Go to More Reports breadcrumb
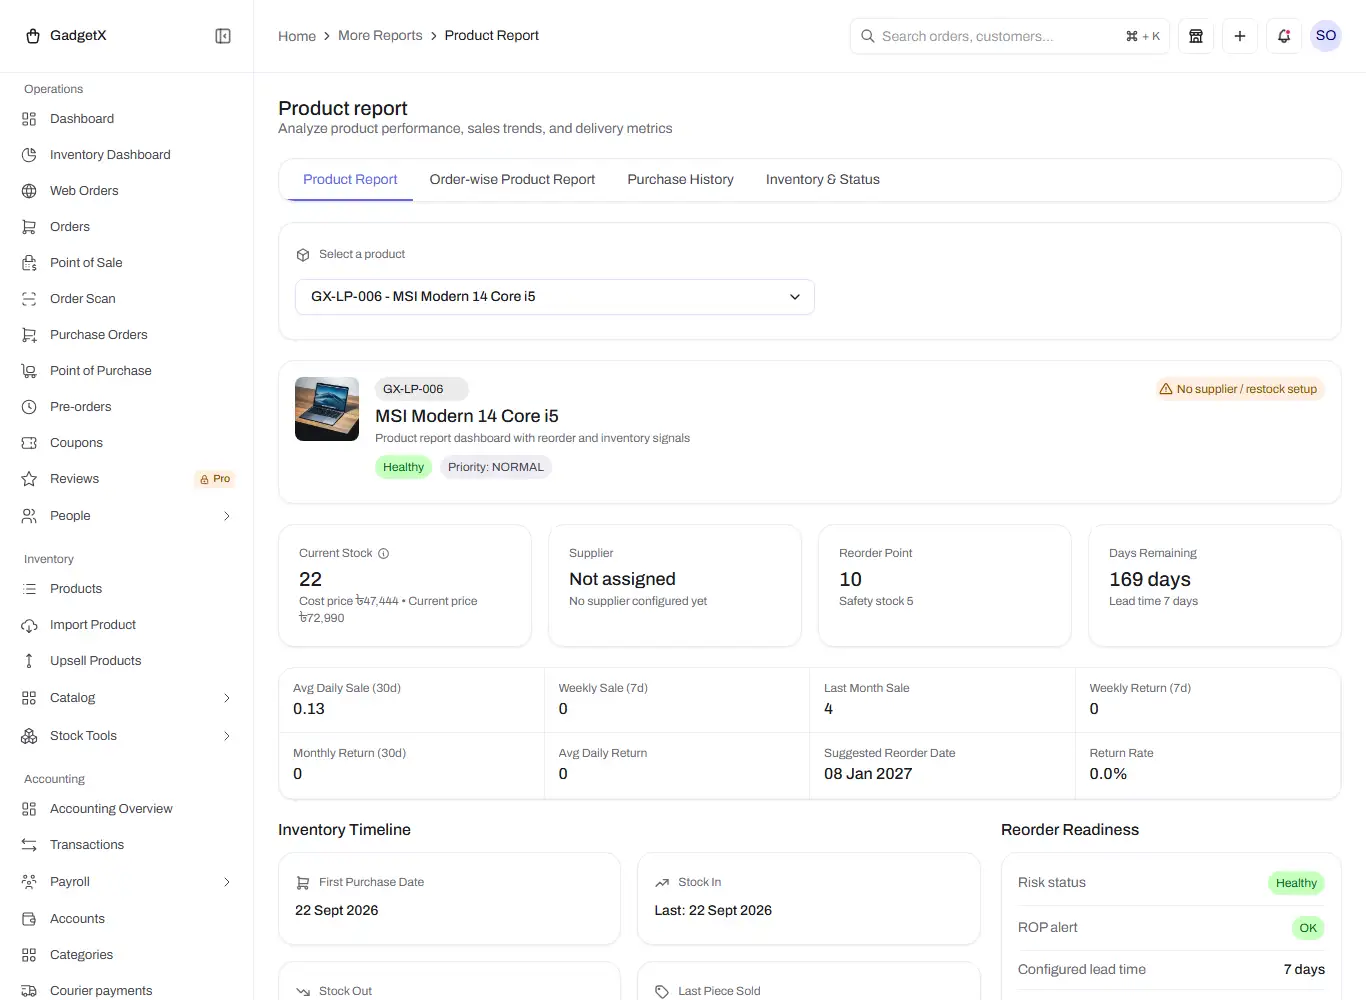Viewport: 1366px width, 1000px height. pyautogui.click(x=380, y=36)
